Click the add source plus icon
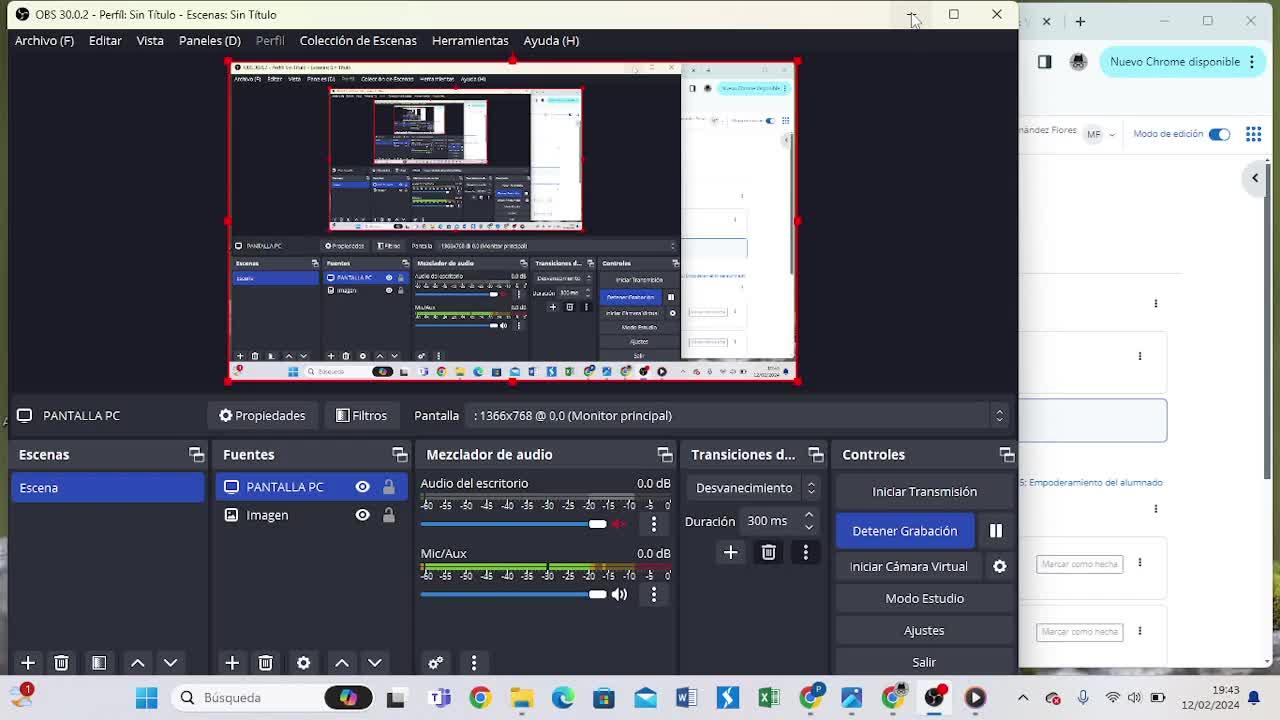Image resolution: width=1280 pixels, height=720 pixels. point(232,663)
